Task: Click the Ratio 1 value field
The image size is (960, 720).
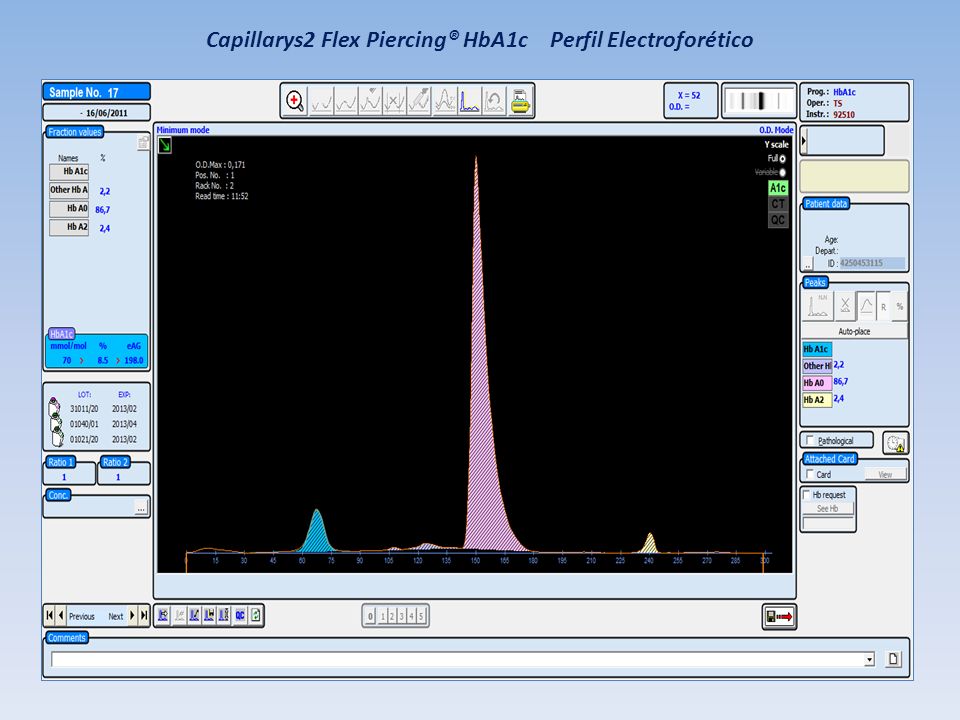Action: pos(69,477)
